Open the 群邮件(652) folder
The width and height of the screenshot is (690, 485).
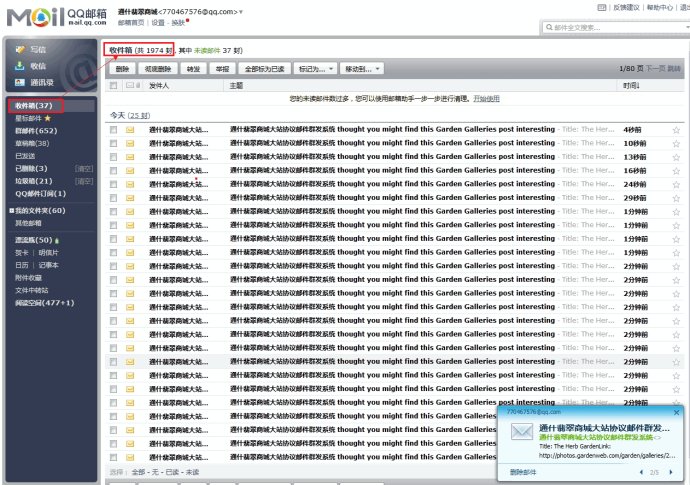click(36, 130)
